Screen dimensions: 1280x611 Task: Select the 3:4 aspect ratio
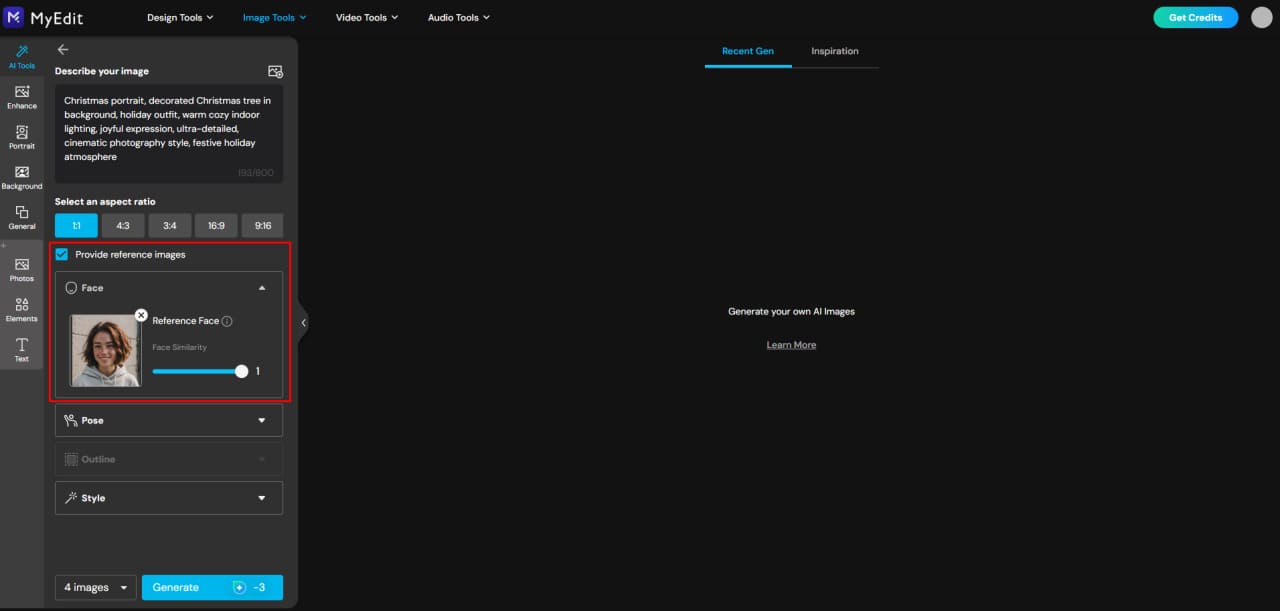click(169, 225)
